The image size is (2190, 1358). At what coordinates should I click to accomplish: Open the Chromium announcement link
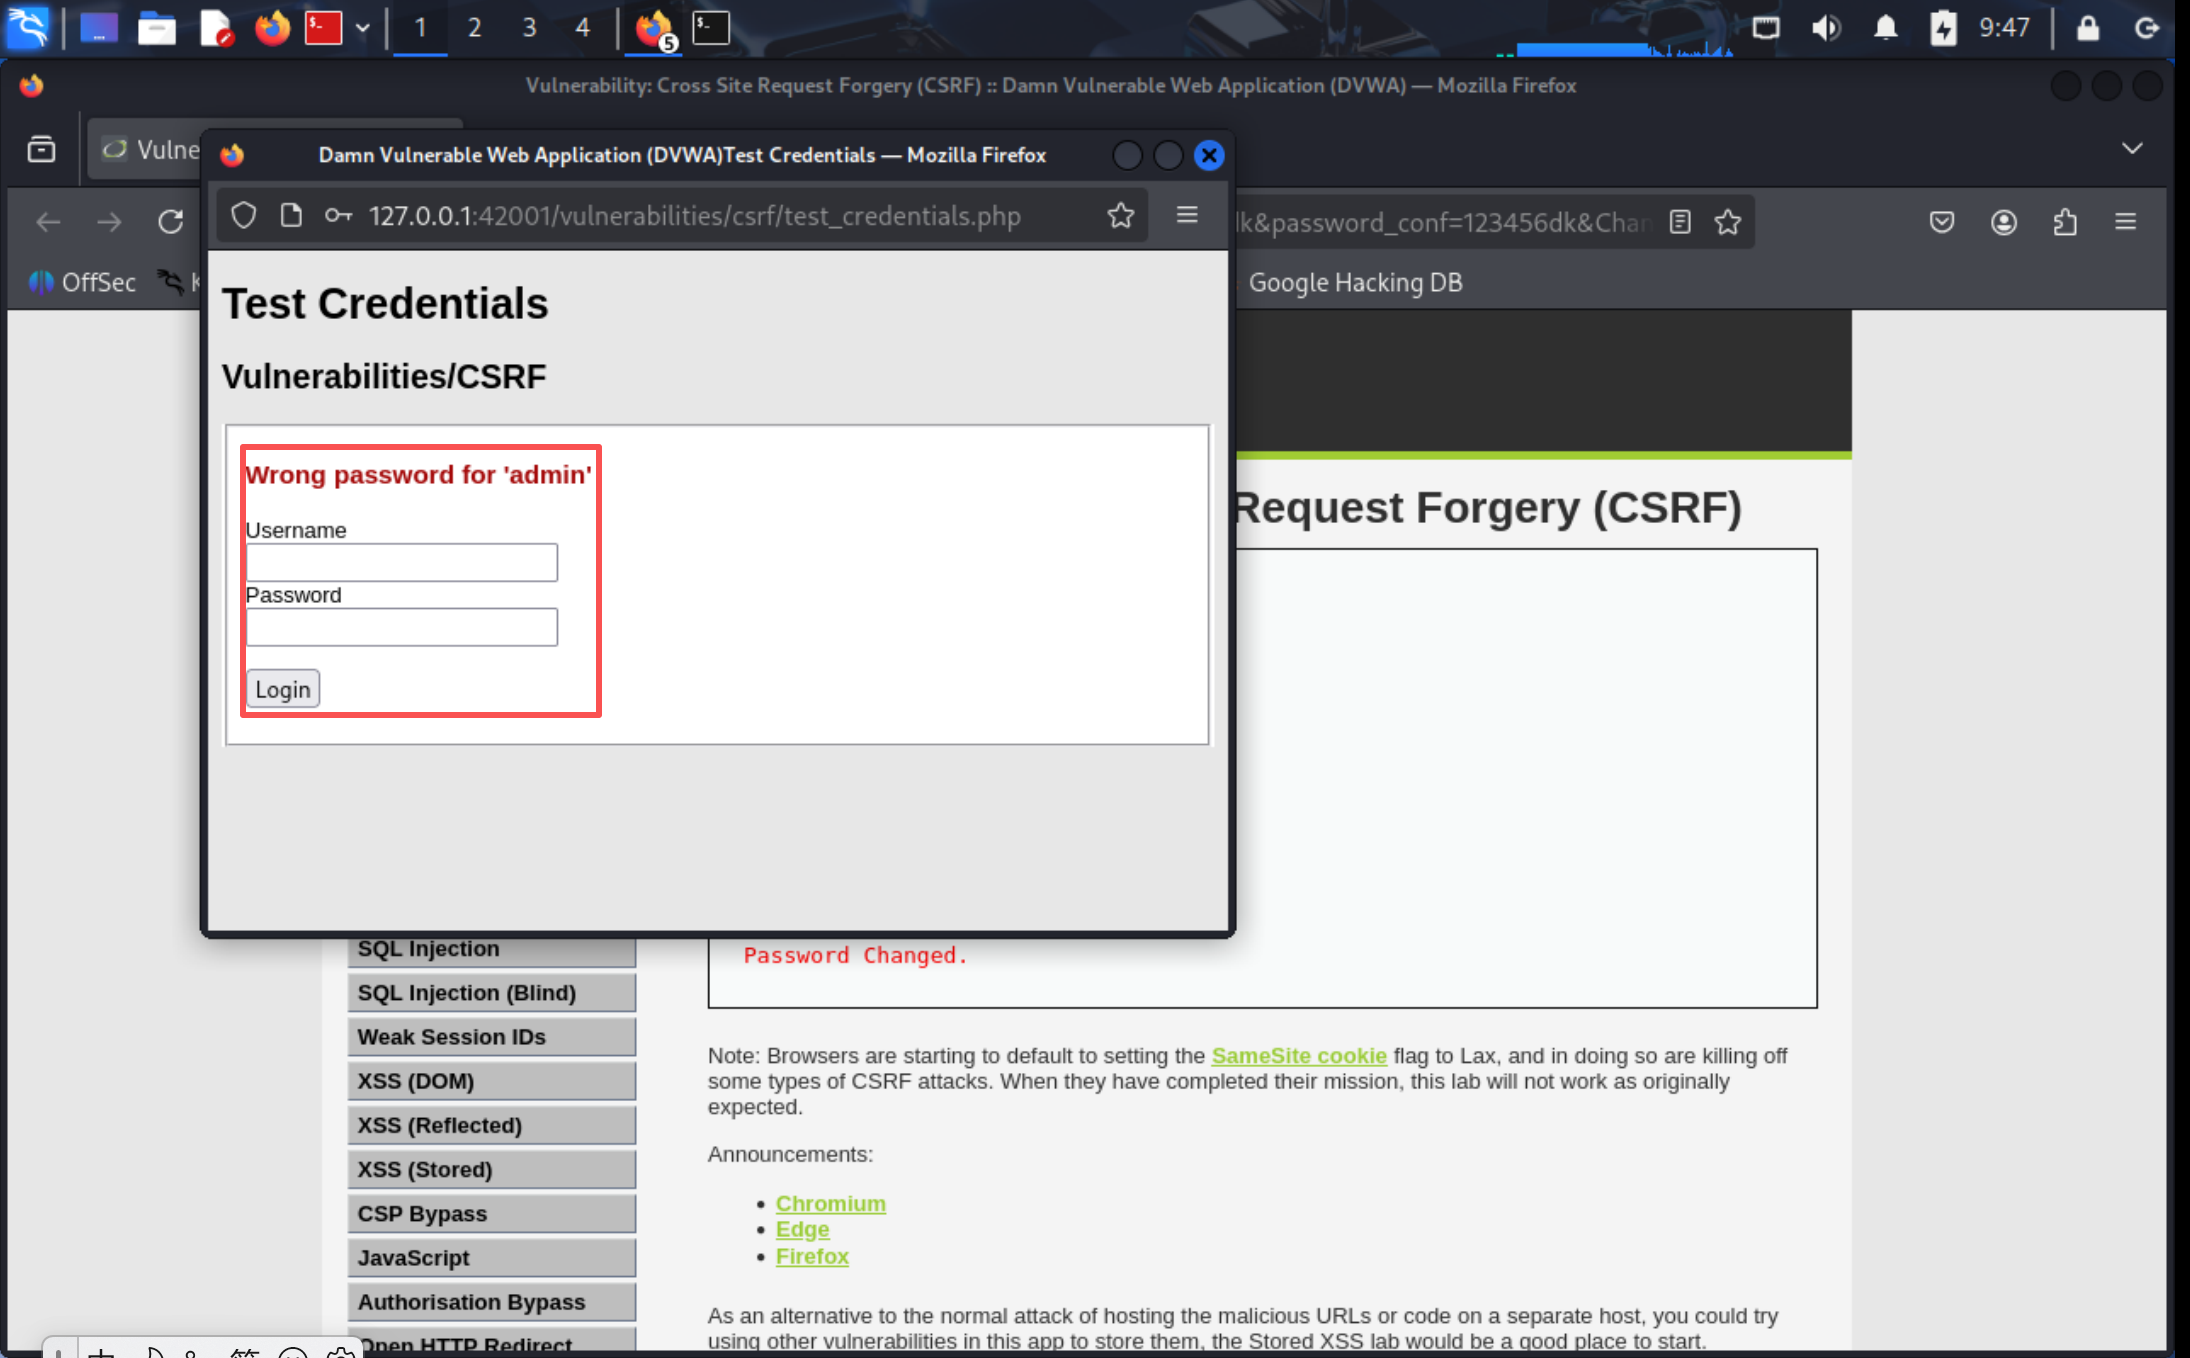[830, 1203]
